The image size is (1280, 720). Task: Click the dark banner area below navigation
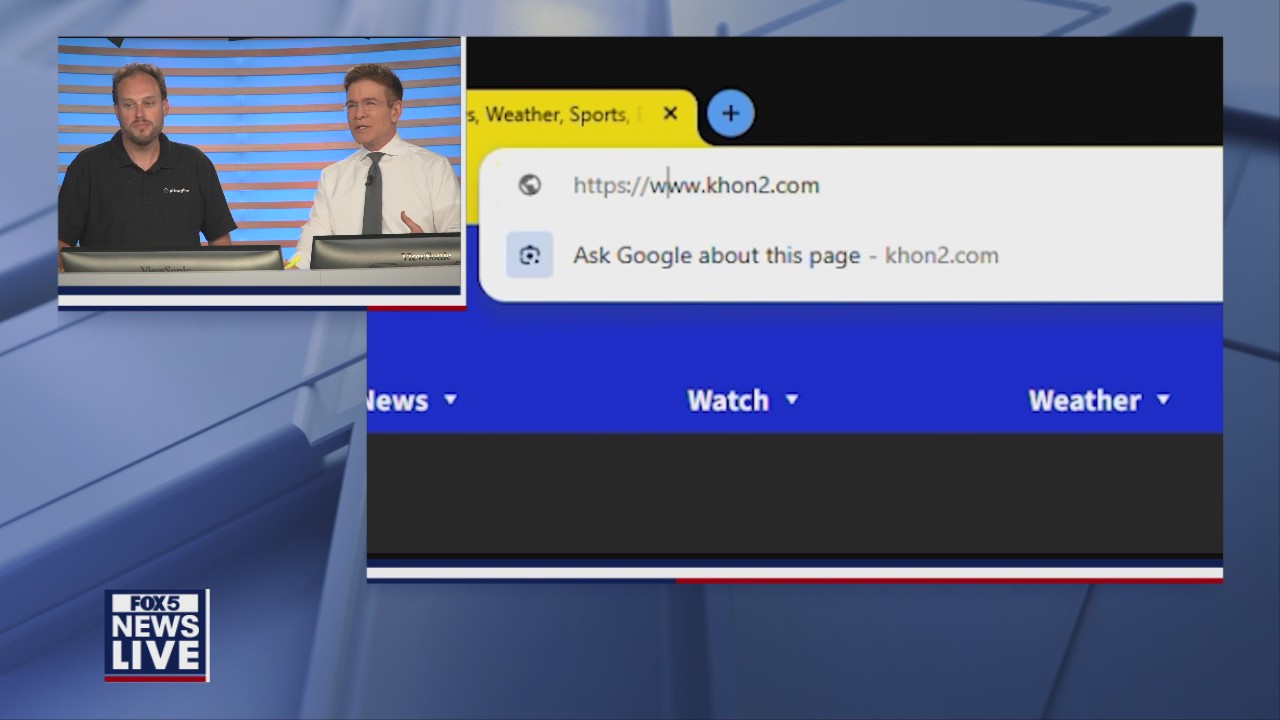[x=794, y=492]
